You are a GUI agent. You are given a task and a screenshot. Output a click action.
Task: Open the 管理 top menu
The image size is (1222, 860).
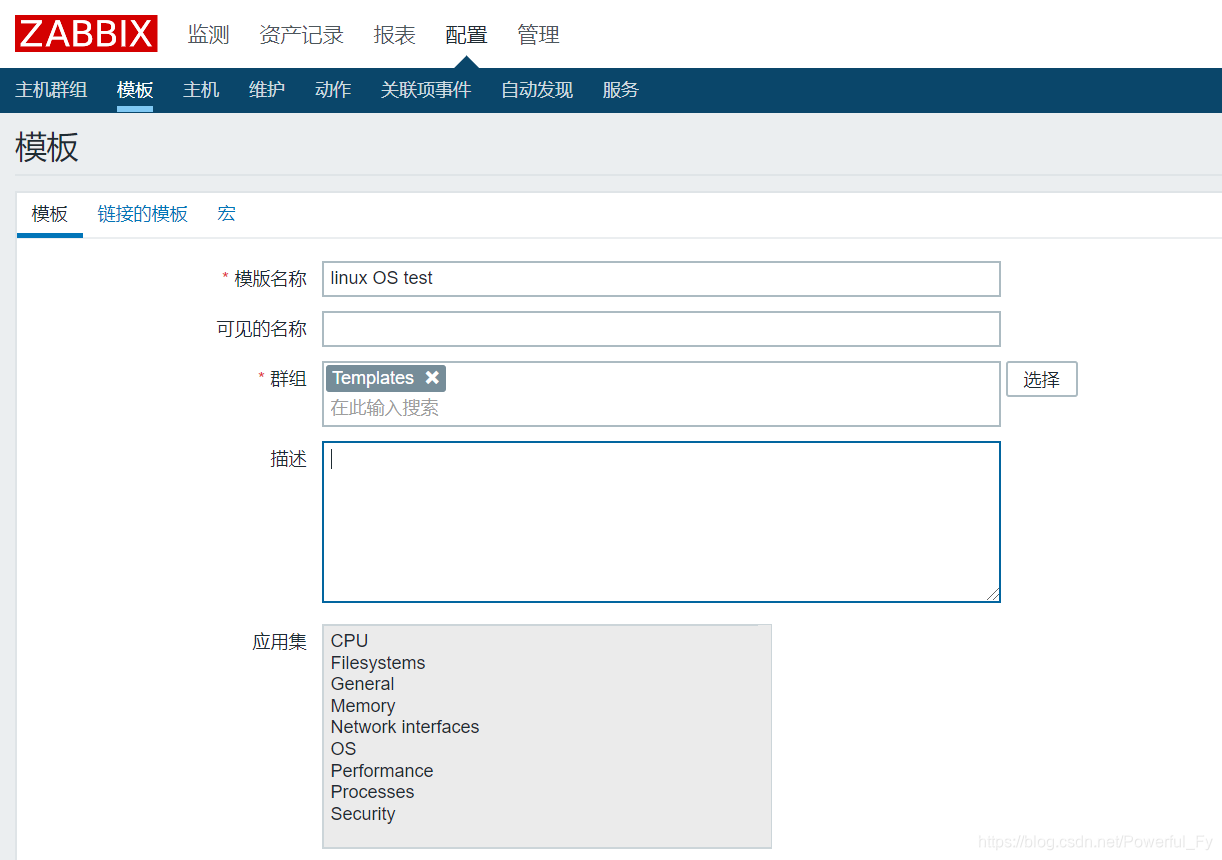point(538,35)
